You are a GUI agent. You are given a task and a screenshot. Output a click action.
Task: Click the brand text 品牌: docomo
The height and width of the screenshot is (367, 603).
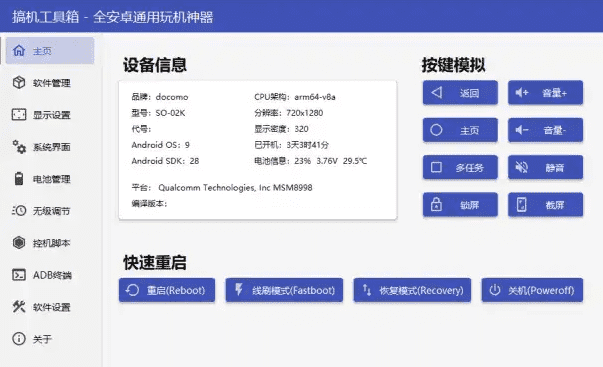point(160,97)
